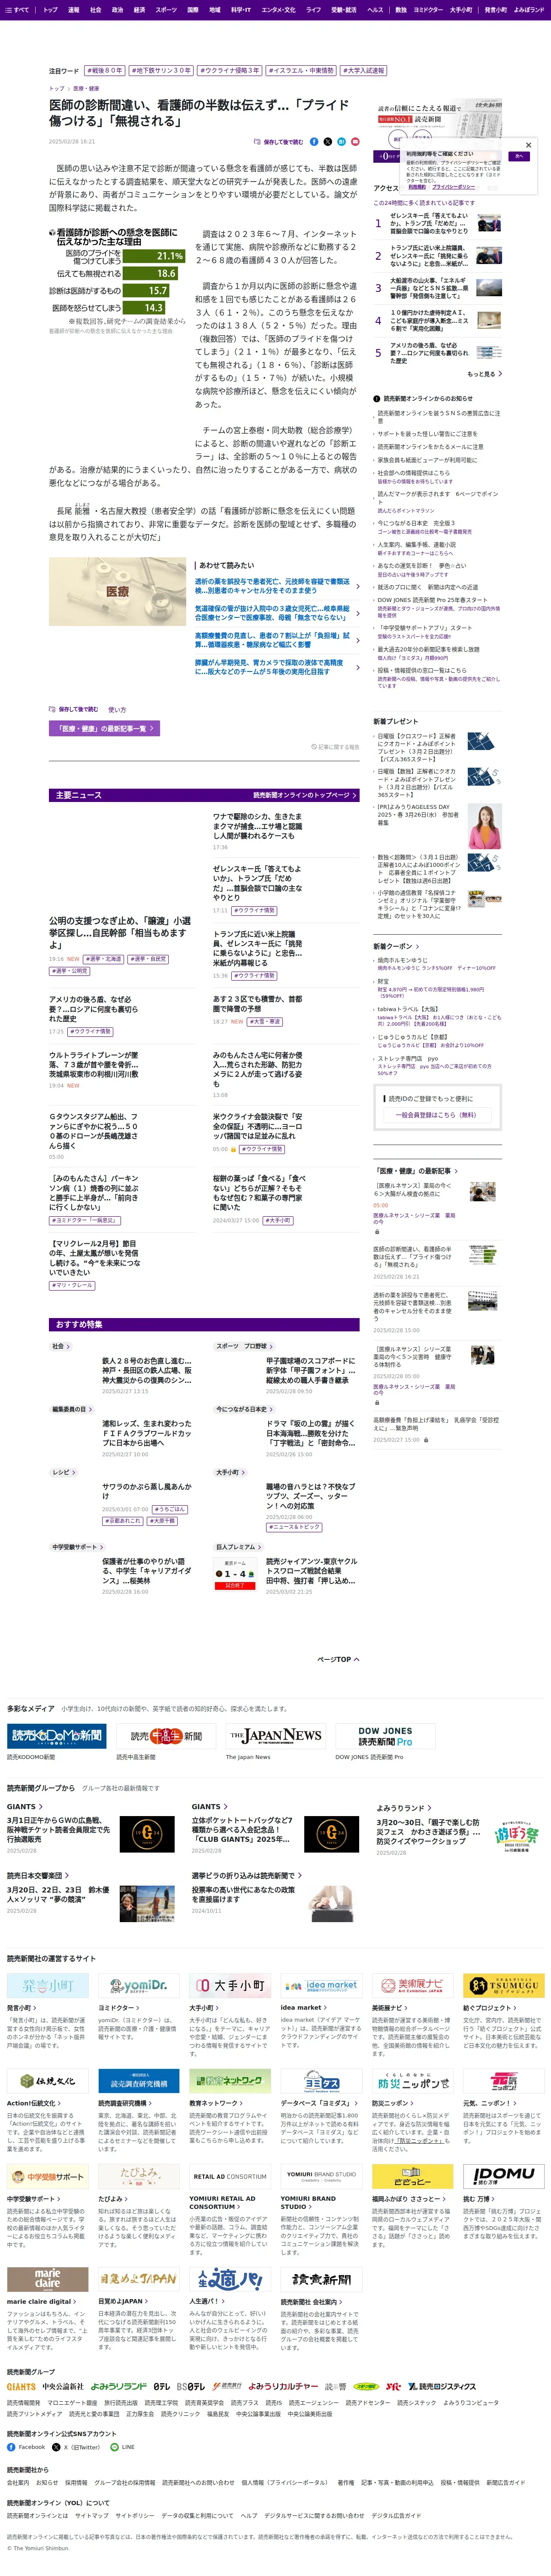The height and width of the screenshot is (2576, 551).
Task: Click the #大学入試速報 keyword tag
Action: tap(364, 71)
